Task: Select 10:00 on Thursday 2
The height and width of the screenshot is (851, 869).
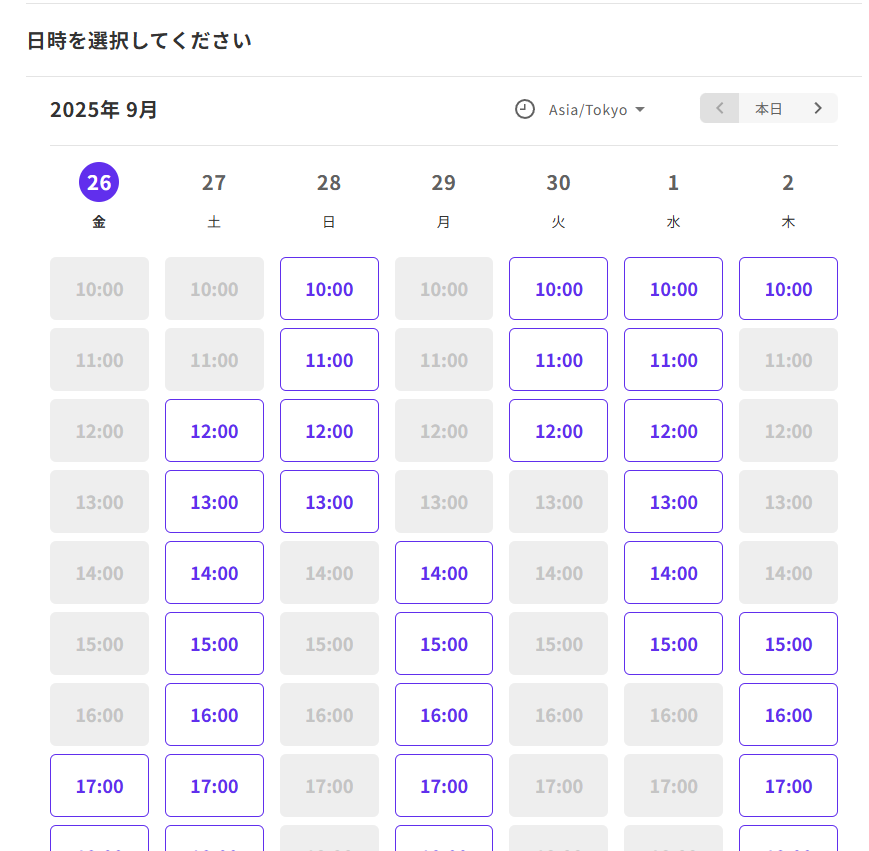Action: click(x=788, y=289)
